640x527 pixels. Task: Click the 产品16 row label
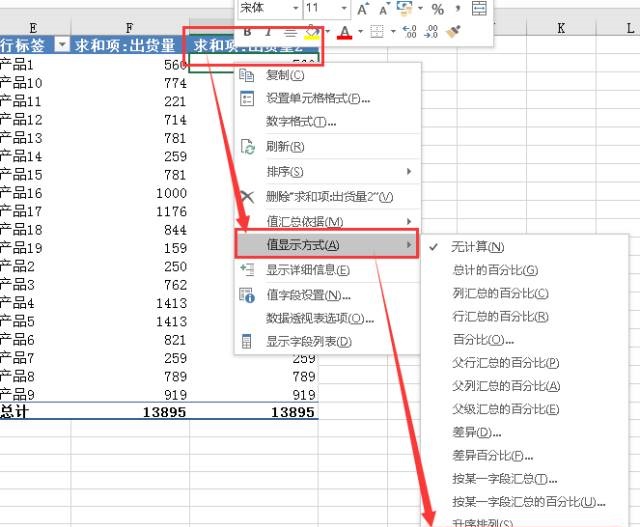(x=21, y=193)
